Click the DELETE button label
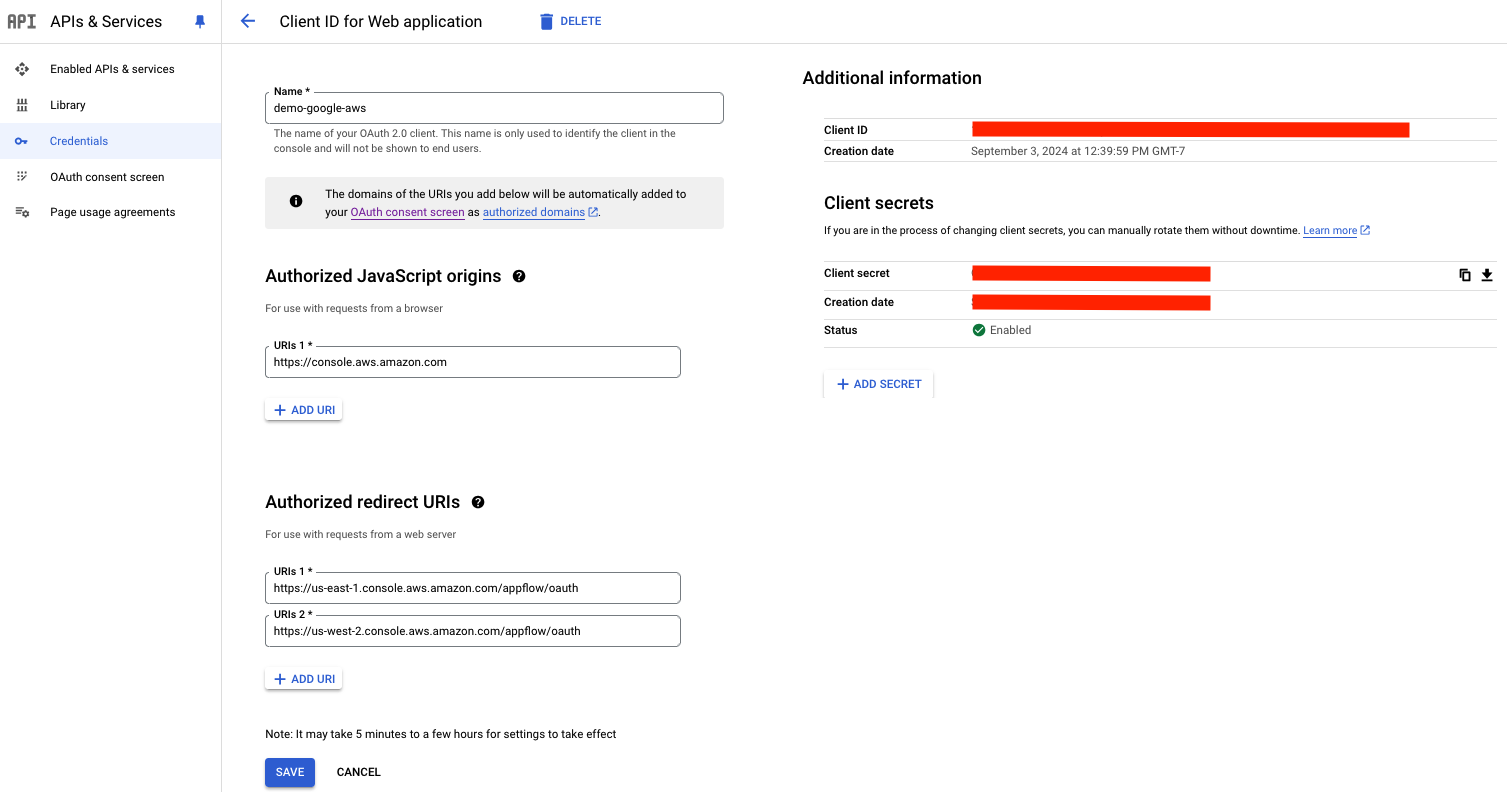The width and height of the screenshot is (1507, 792). pos(581,21)
